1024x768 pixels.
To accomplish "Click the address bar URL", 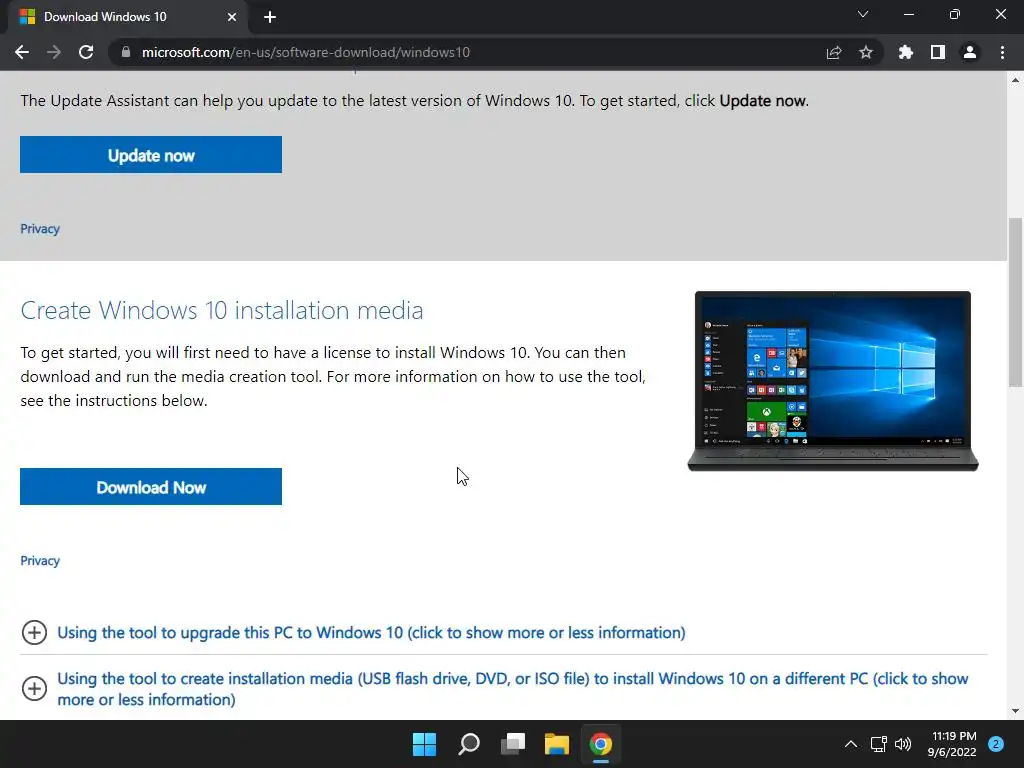I will (x=306, y=52).
